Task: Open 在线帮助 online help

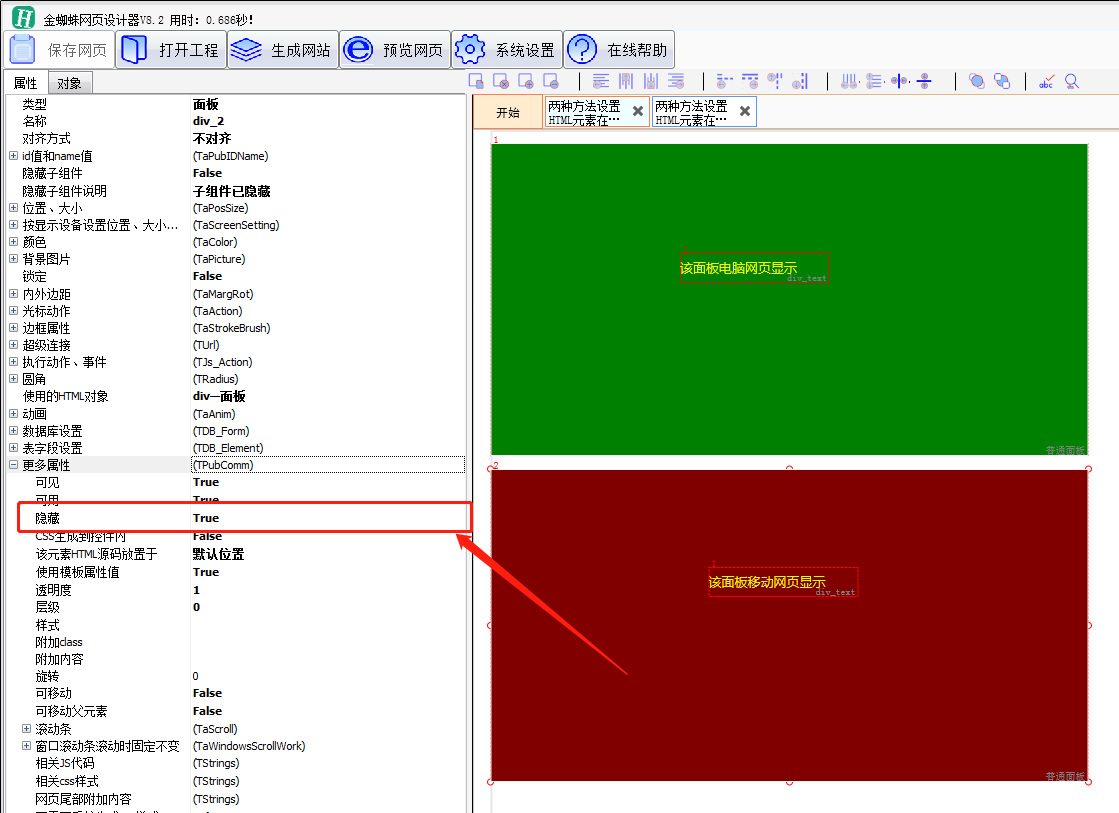Action: tap(619, 50)
